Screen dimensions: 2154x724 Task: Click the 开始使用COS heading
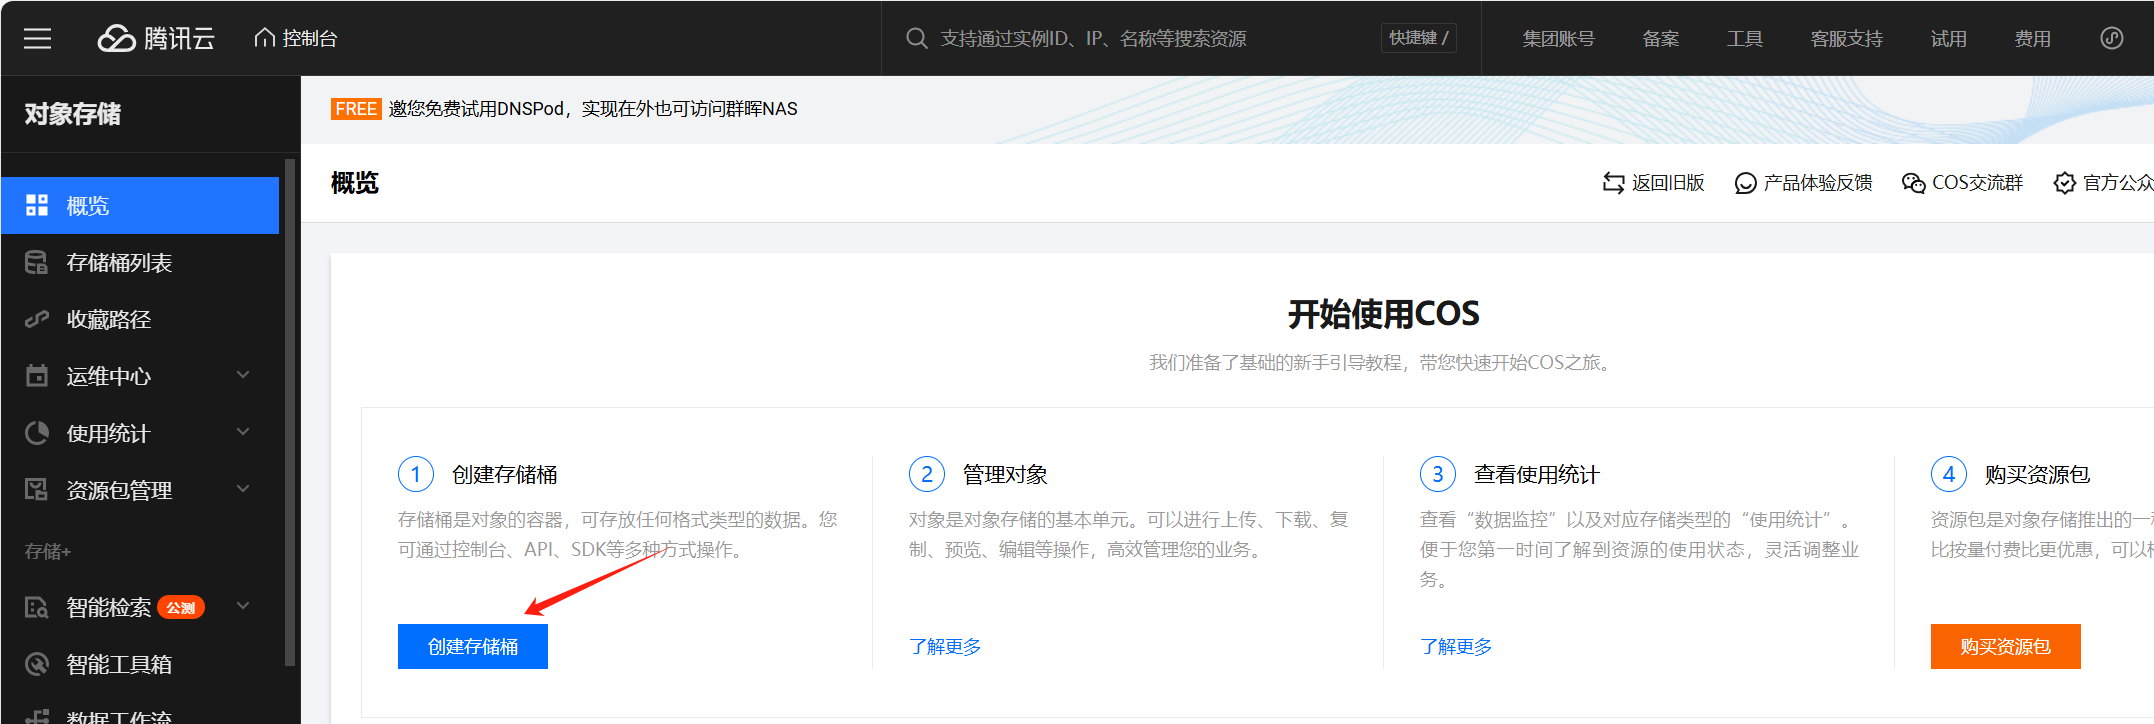[x=1383, y=314]
